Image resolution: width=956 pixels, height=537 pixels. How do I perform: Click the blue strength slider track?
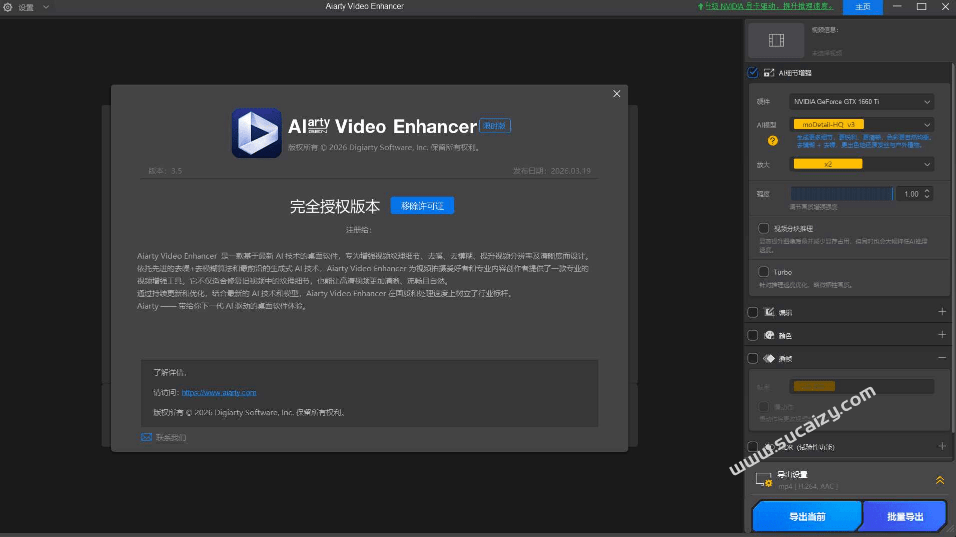tap(842, 194)
